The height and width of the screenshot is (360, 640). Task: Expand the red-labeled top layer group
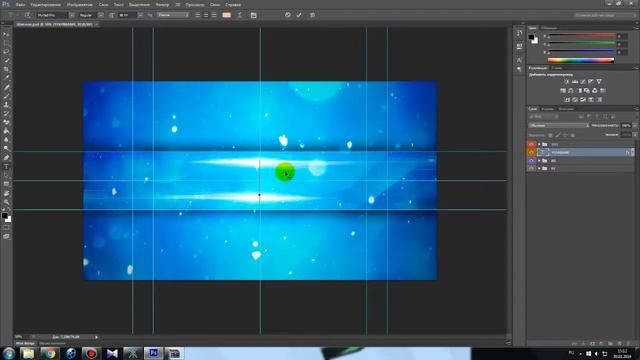(539, 144)
